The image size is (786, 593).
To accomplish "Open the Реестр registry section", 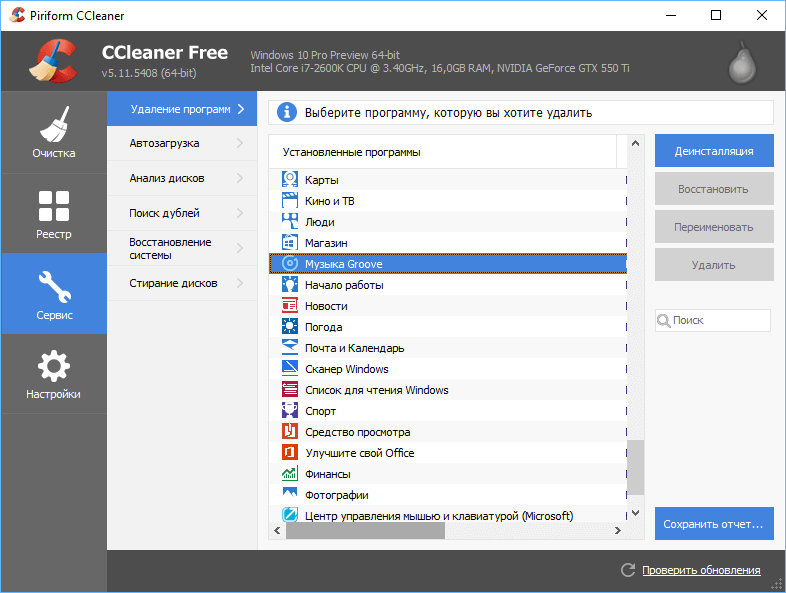I will [x=54, y=214].
